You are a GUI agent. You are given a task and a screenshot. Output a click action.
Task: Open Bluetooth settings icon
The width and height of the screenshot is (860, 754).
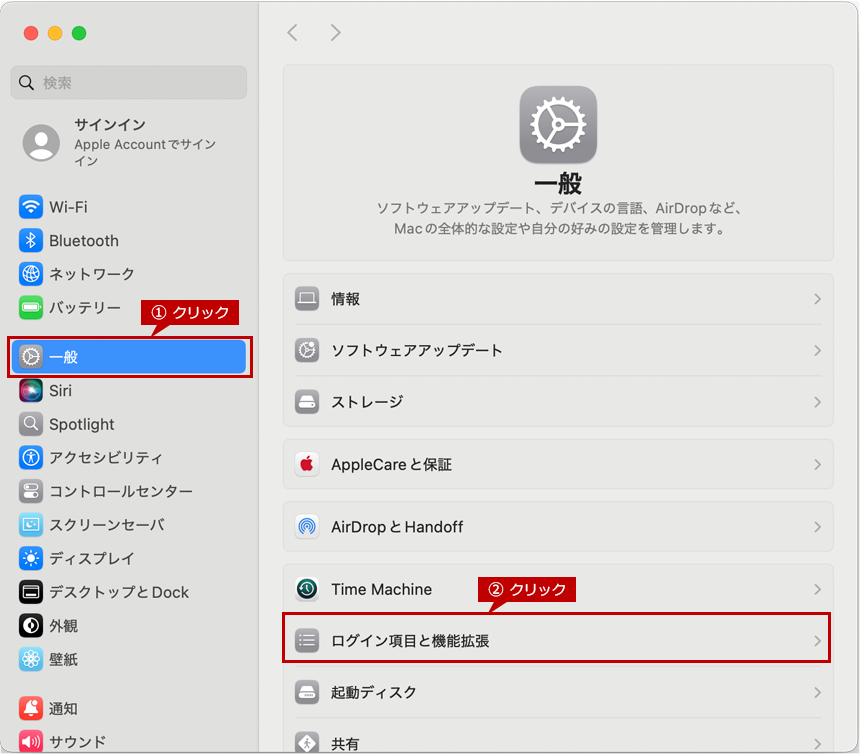tap(31, 241)
